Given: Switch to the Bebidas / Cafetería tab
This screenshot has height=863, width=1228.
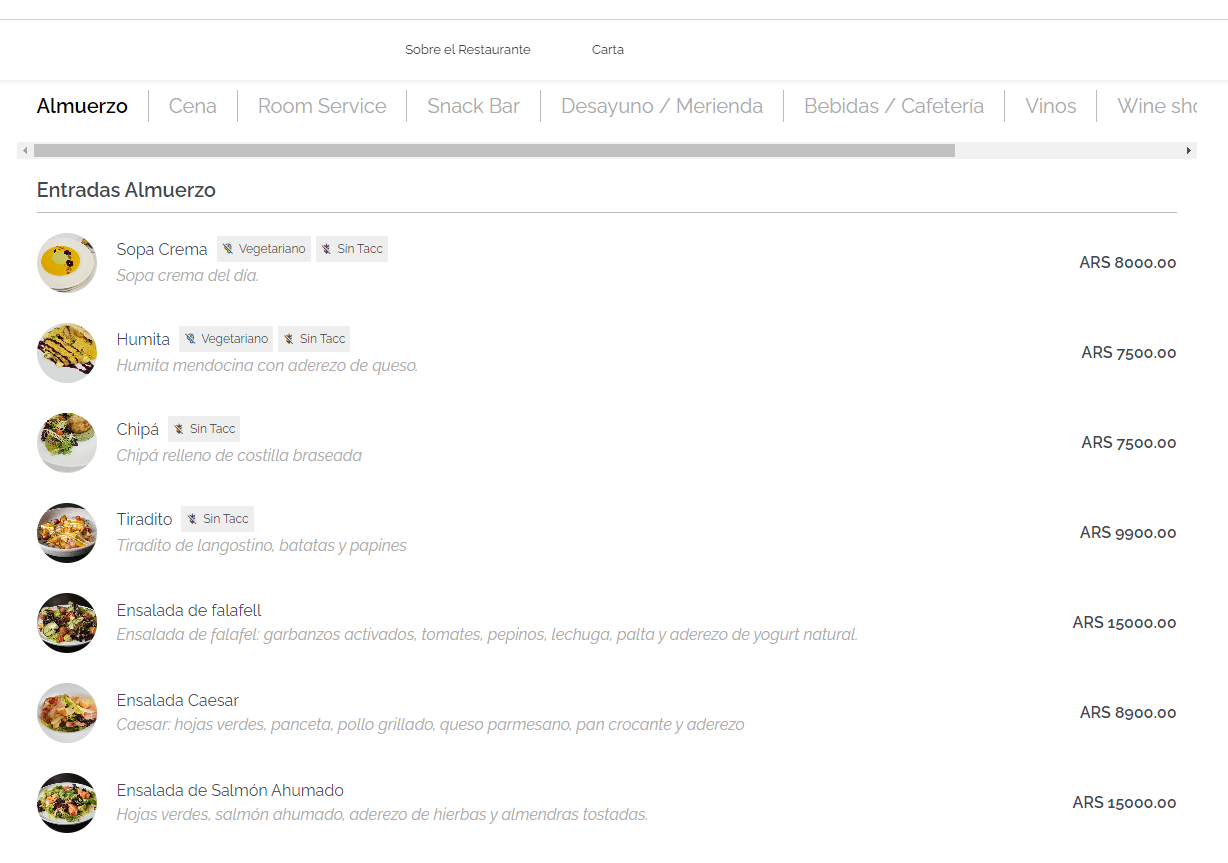Looking at the screenshot, I should pos(894,106).
